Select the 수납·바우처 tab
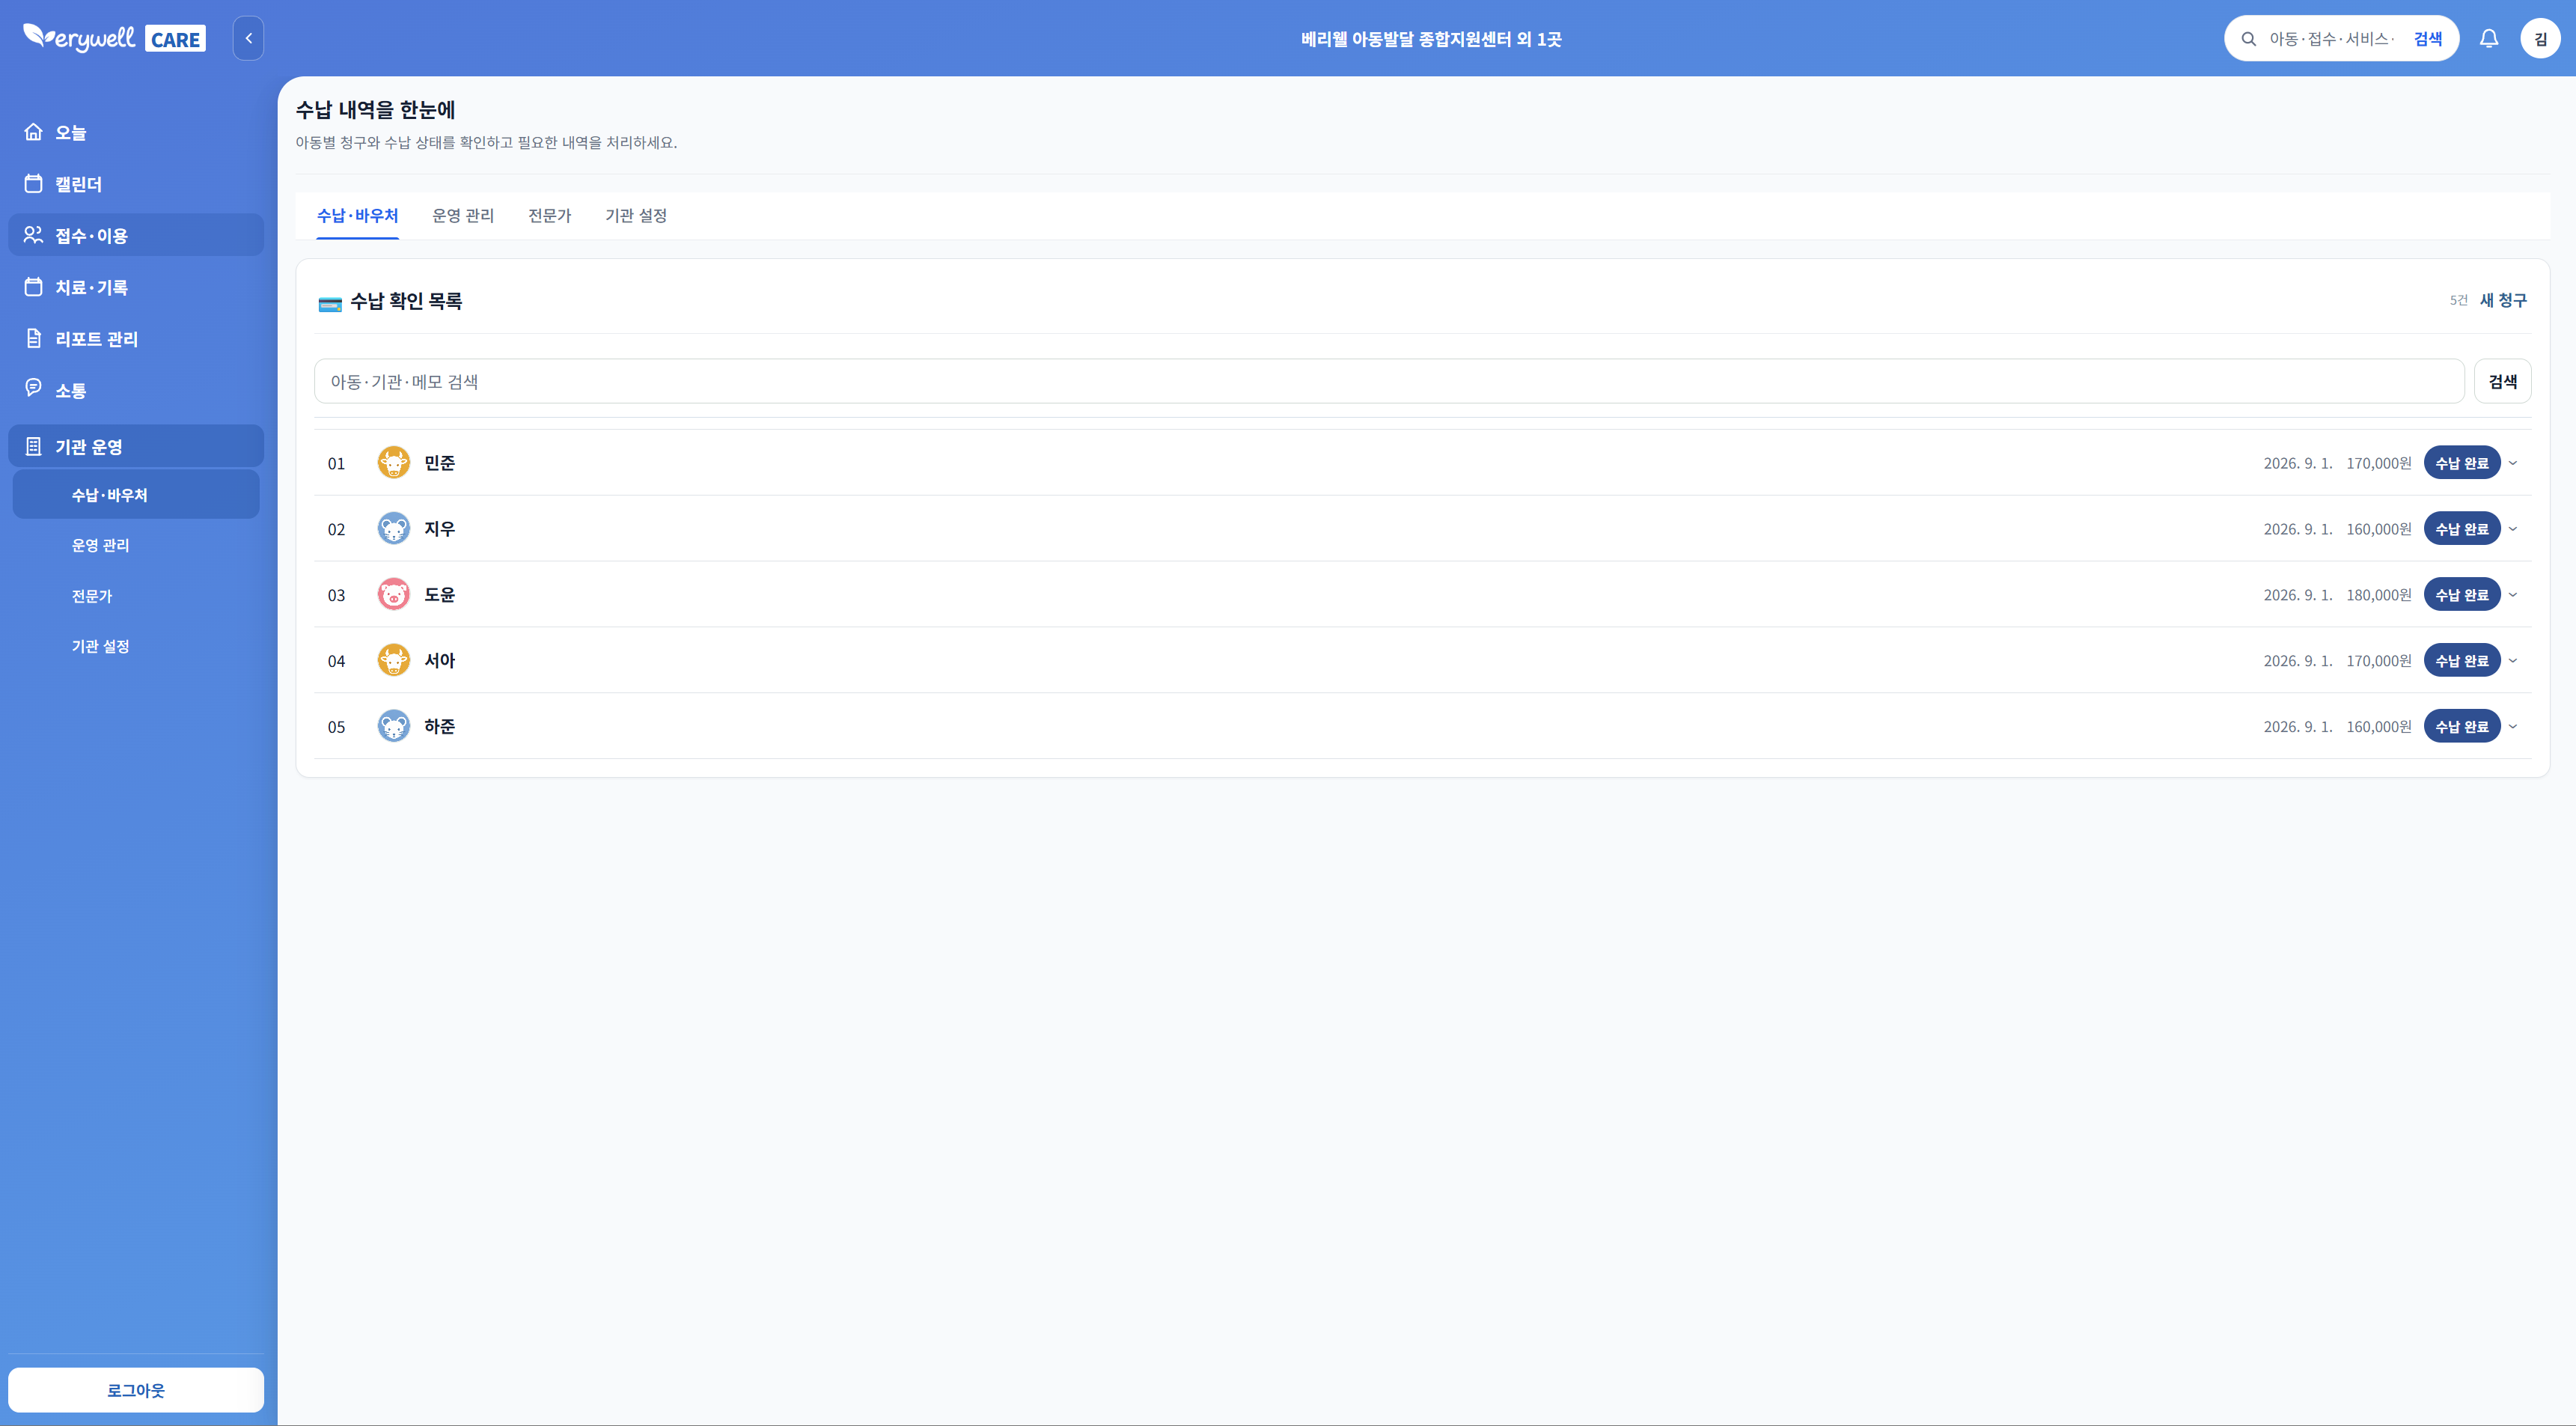 pos(357,215)
